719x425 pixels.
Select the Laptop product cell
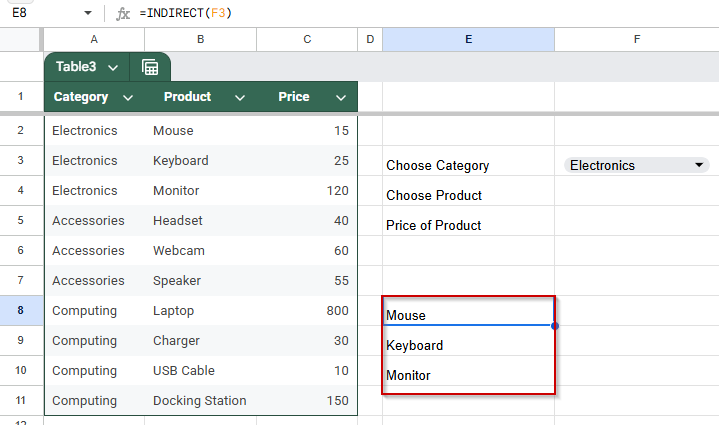(x=200, y=310)
